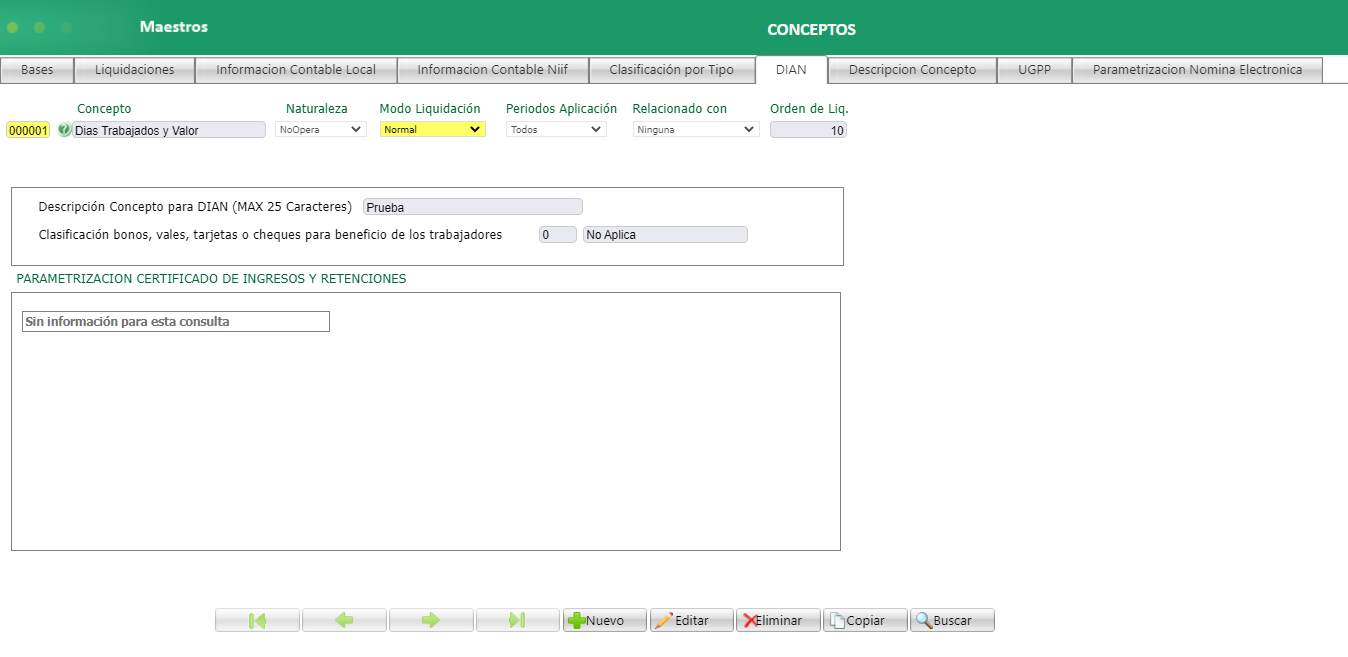Click the PARAMETRIZACION CERTIFICADO DE INGRESOS Y RETENCIONES heading
This screenshot has height=657, width=1348.
point(211,279)
